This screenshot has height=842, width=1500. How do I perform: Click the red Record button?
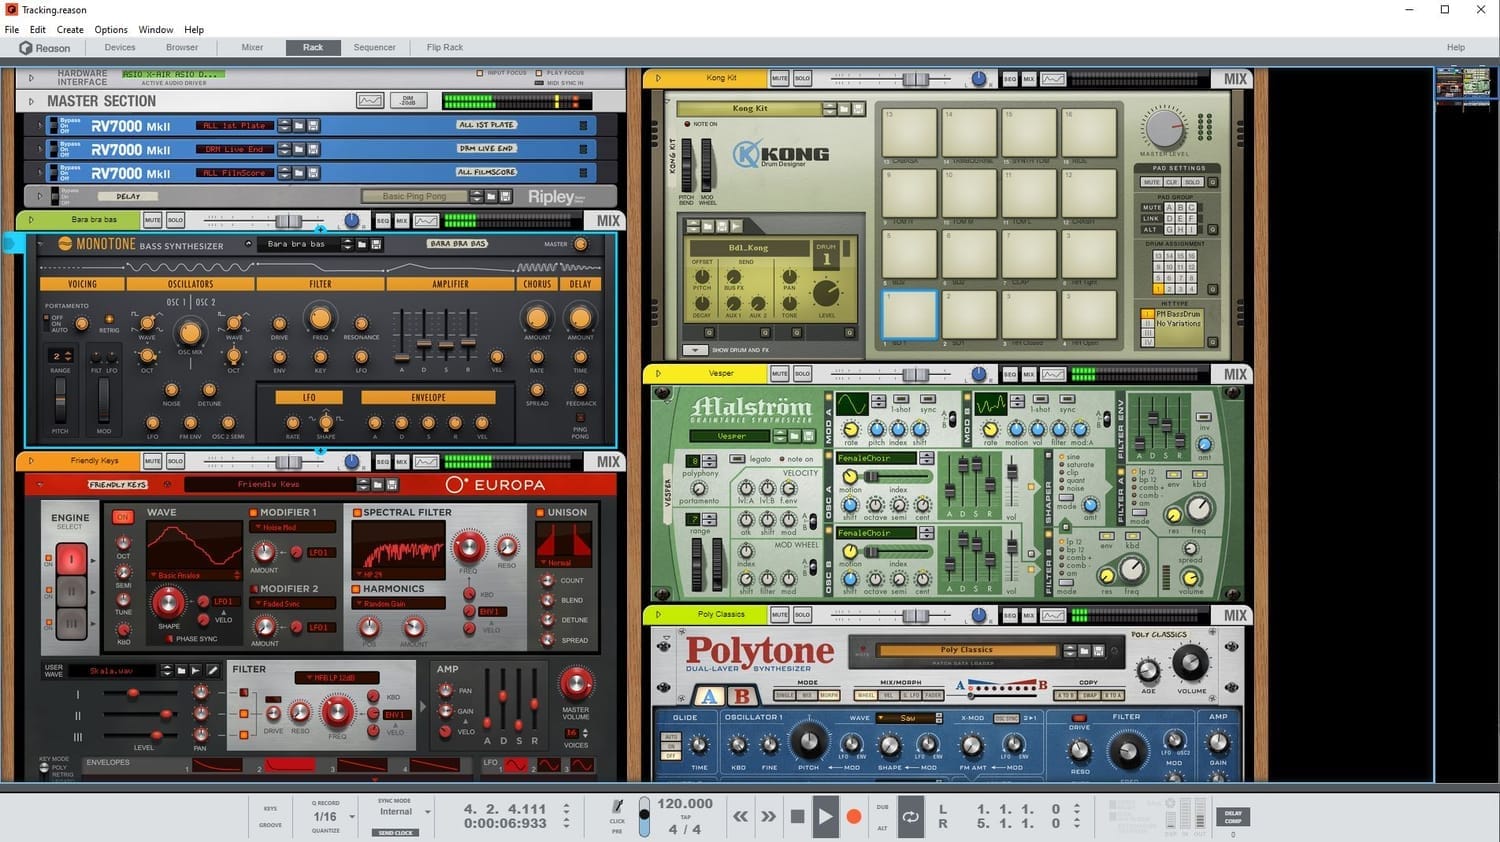854,816
